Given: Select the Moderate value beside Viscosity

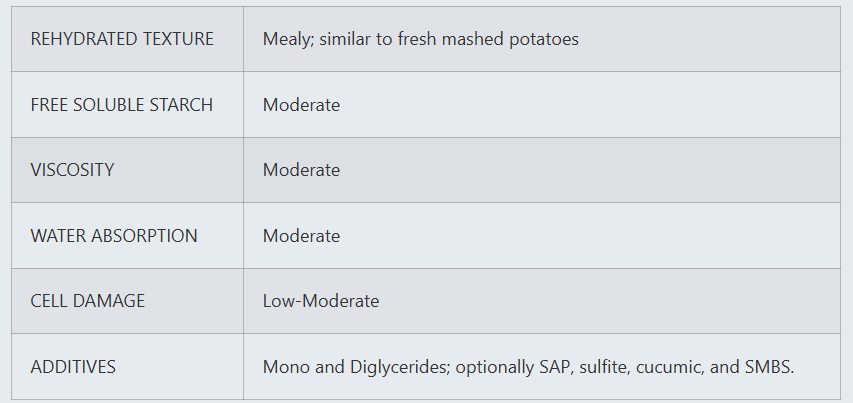Looking at the screenshot, I should click(x=301, y=170).
